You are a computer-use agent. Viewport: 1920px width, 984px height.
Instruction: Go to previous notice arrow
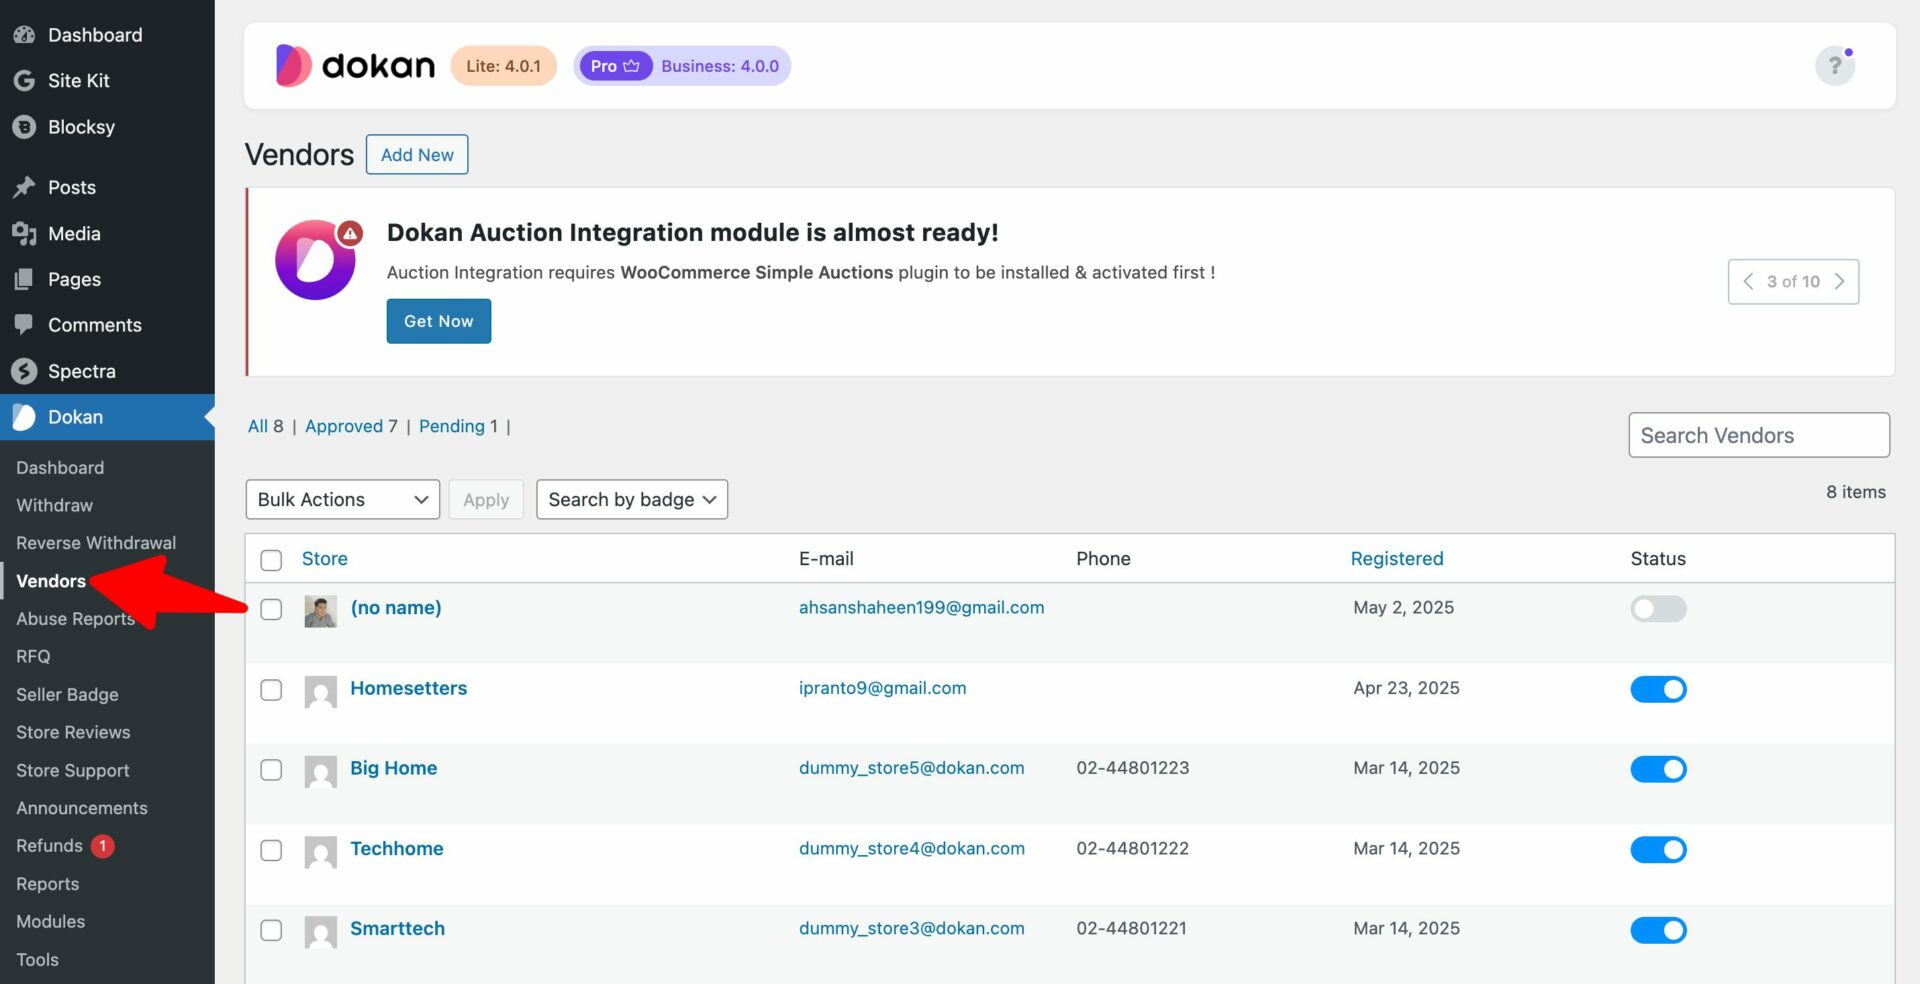click(x=1748, y=281)
